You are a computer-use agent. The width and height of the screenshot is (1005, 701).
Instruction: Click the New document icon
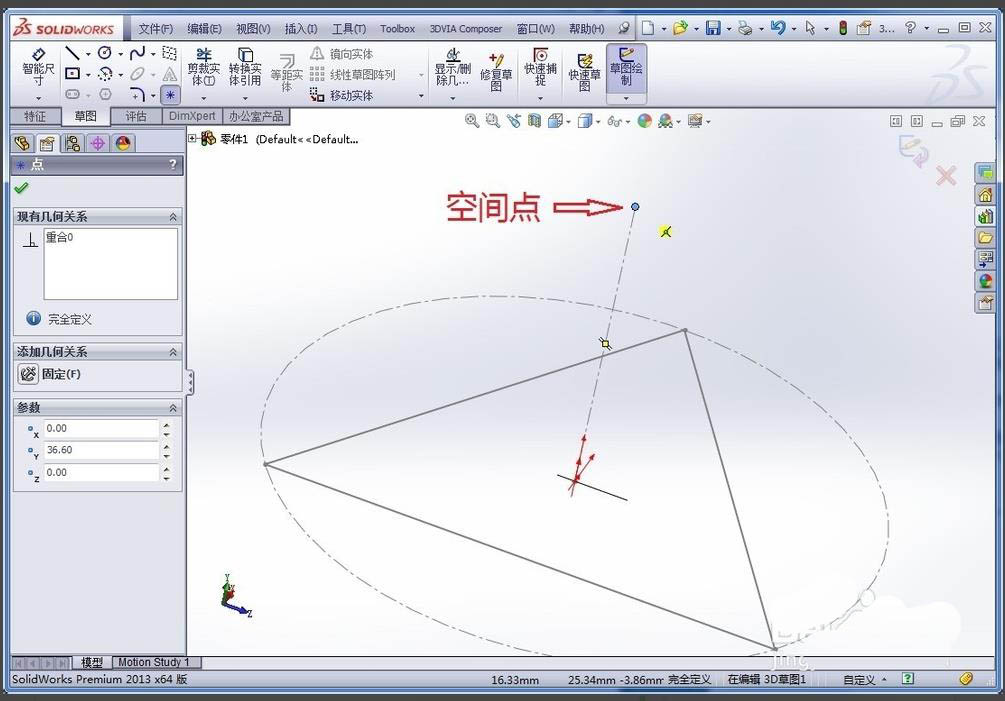[649, 28]
